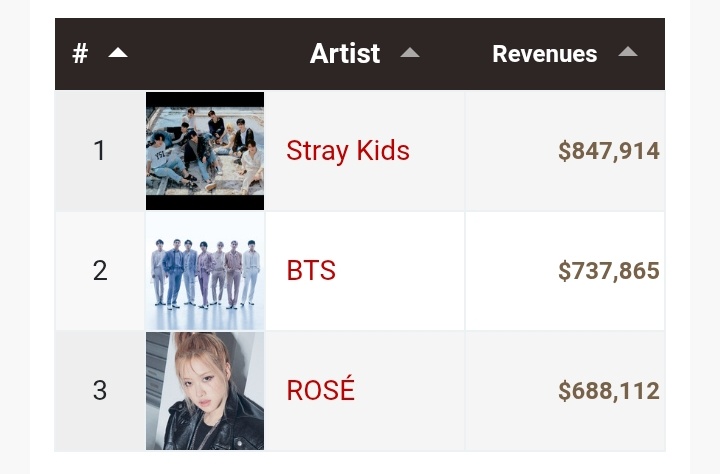Sort table by the # header label
The image size is (720, 474).
pos(80,53)
